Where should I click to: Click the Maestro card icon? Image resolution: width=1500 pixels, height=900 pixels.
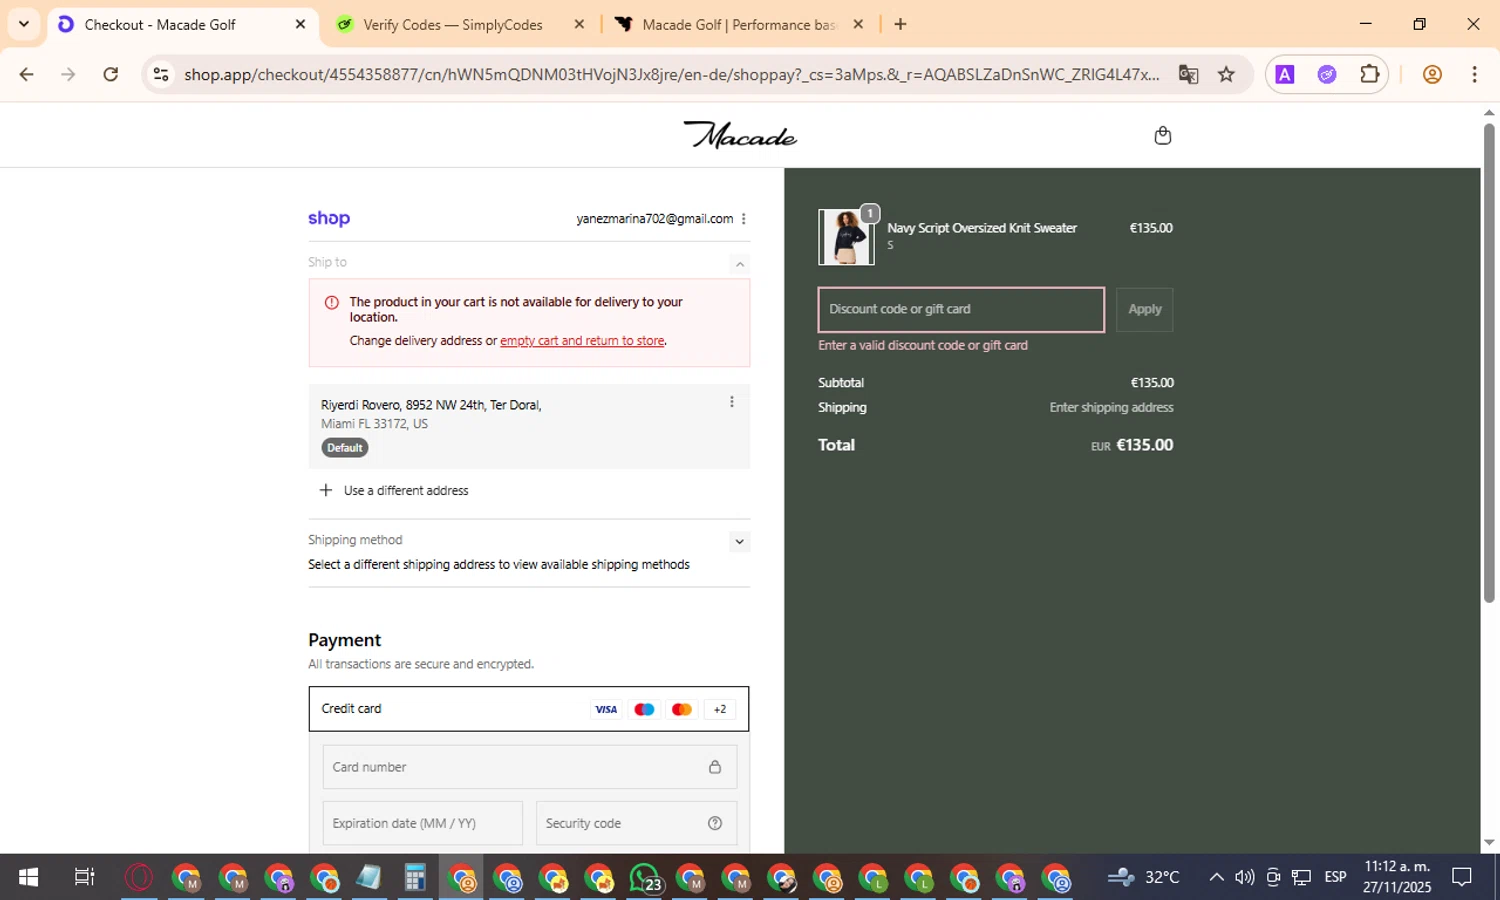pos(644,709)
